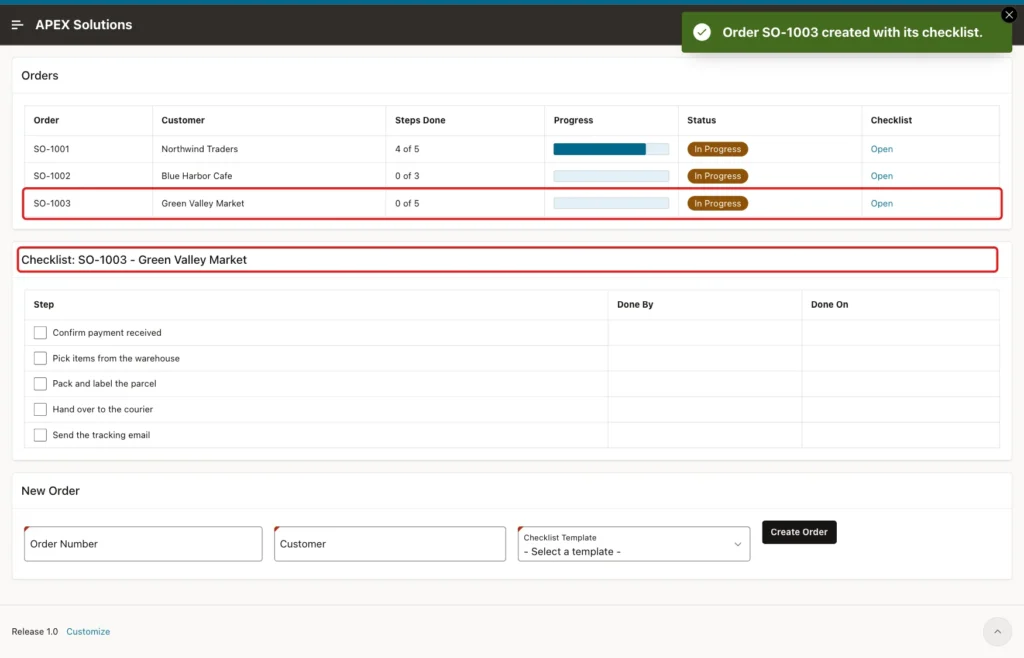This screenshot has width=1024, height=658.
Task: Close the success notification
Action: (x=1008, y=15)
